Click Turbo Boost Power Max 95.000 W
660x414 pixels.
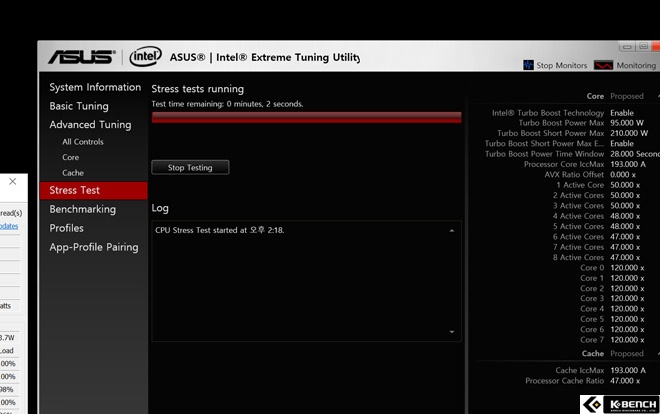(x=627, y=123)
